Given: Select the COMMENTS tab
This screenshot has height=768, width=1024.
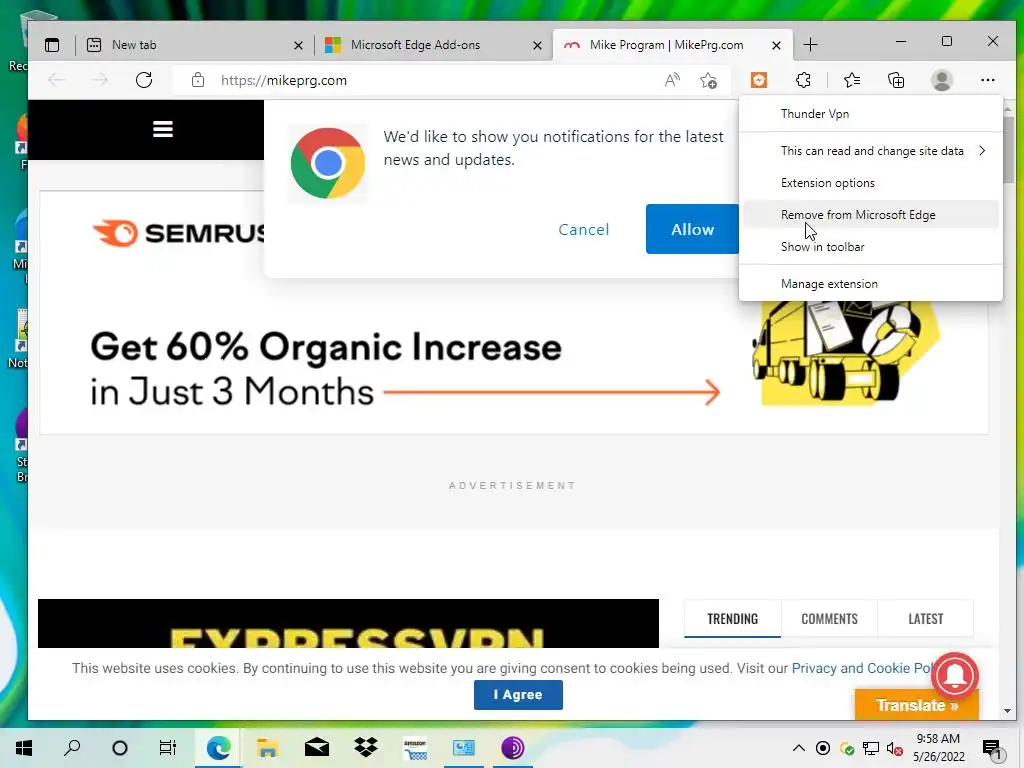Looking at the screenshot, I should tap(829, 618).
